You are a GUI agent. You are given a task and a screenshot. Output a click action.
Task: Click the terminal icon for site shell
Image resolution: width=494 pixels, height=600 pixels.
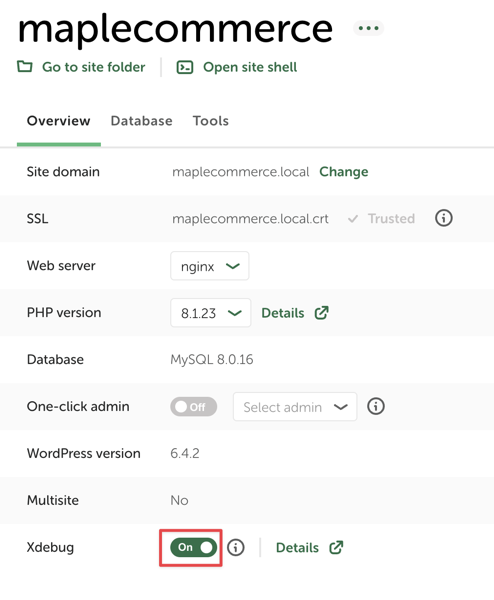185,67
